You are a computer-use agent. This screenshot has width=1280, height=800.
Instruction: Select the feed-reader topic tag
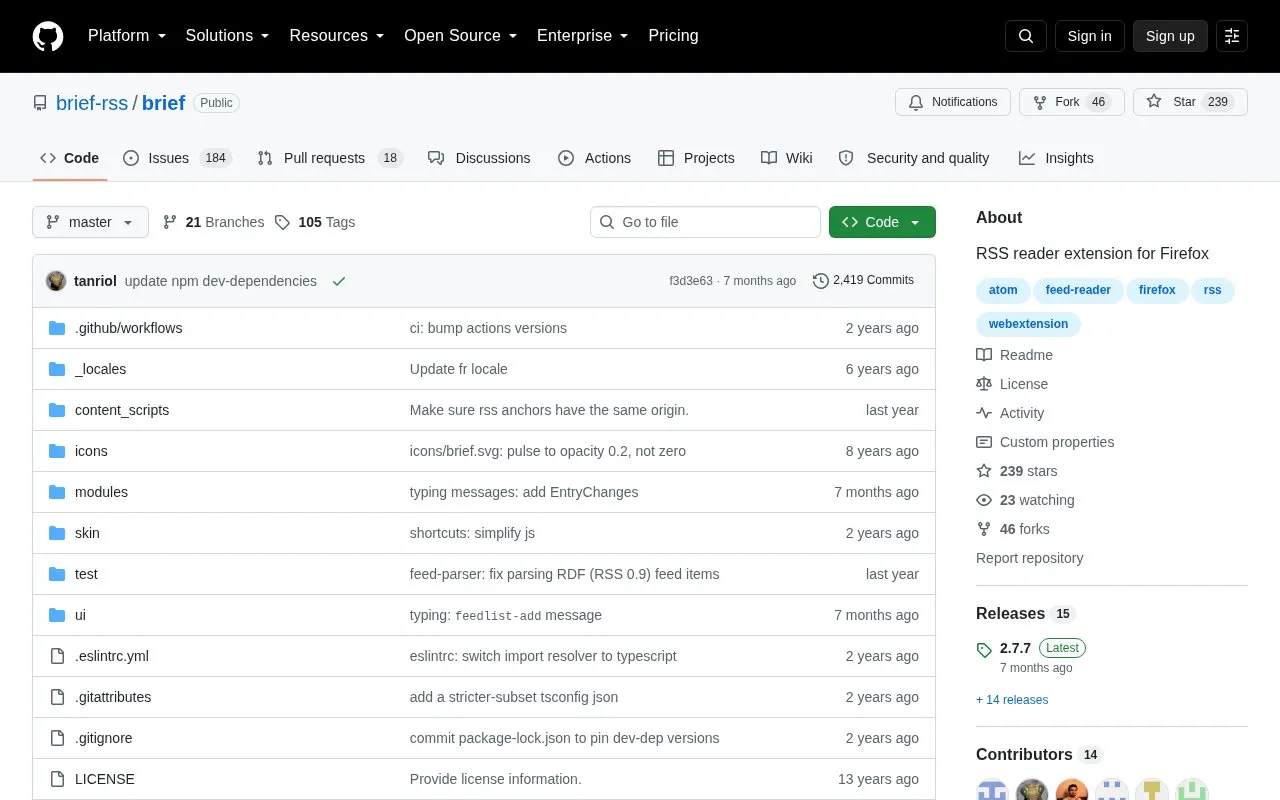(x=1078, y=290)
